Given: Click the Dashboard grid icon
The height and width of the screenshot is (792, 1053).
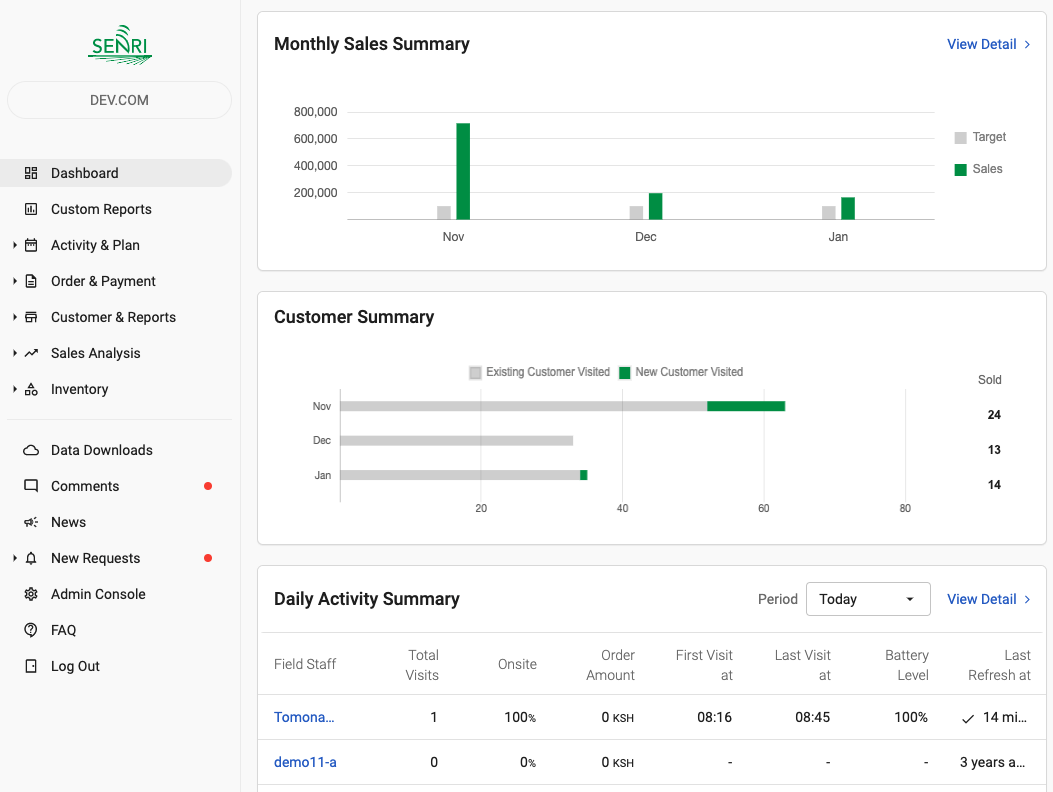Looking at the screenshot, I should (31, 173).
